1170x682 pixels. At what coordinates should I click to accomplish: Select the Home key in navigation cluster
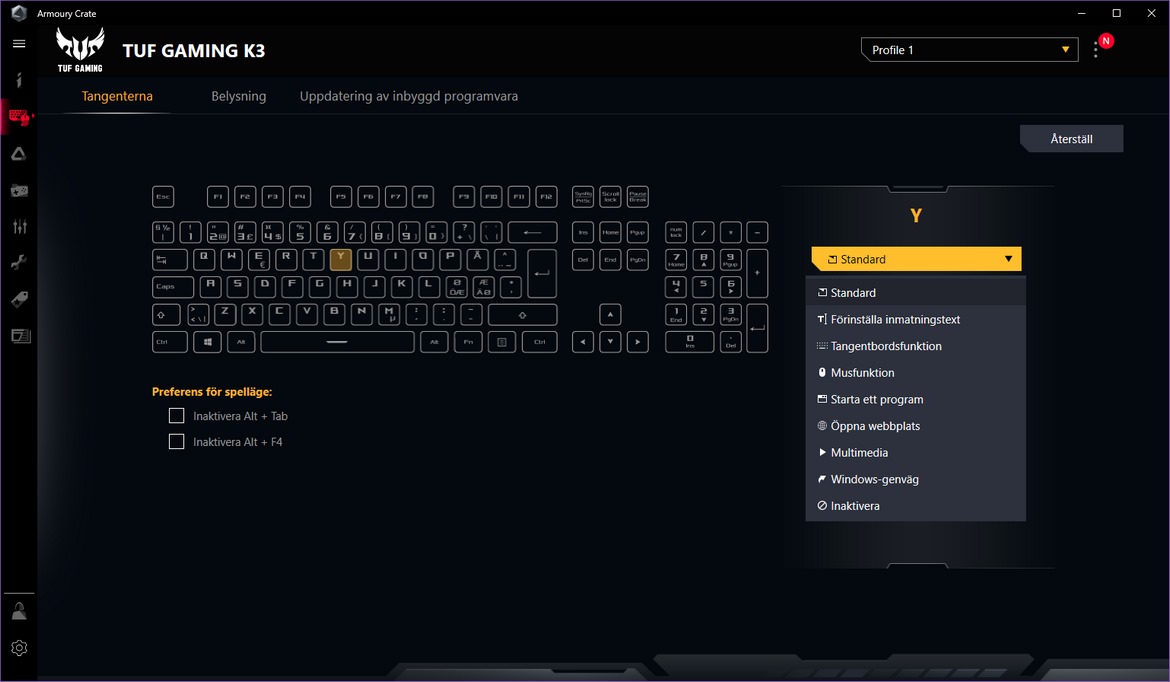click(610, 232)
